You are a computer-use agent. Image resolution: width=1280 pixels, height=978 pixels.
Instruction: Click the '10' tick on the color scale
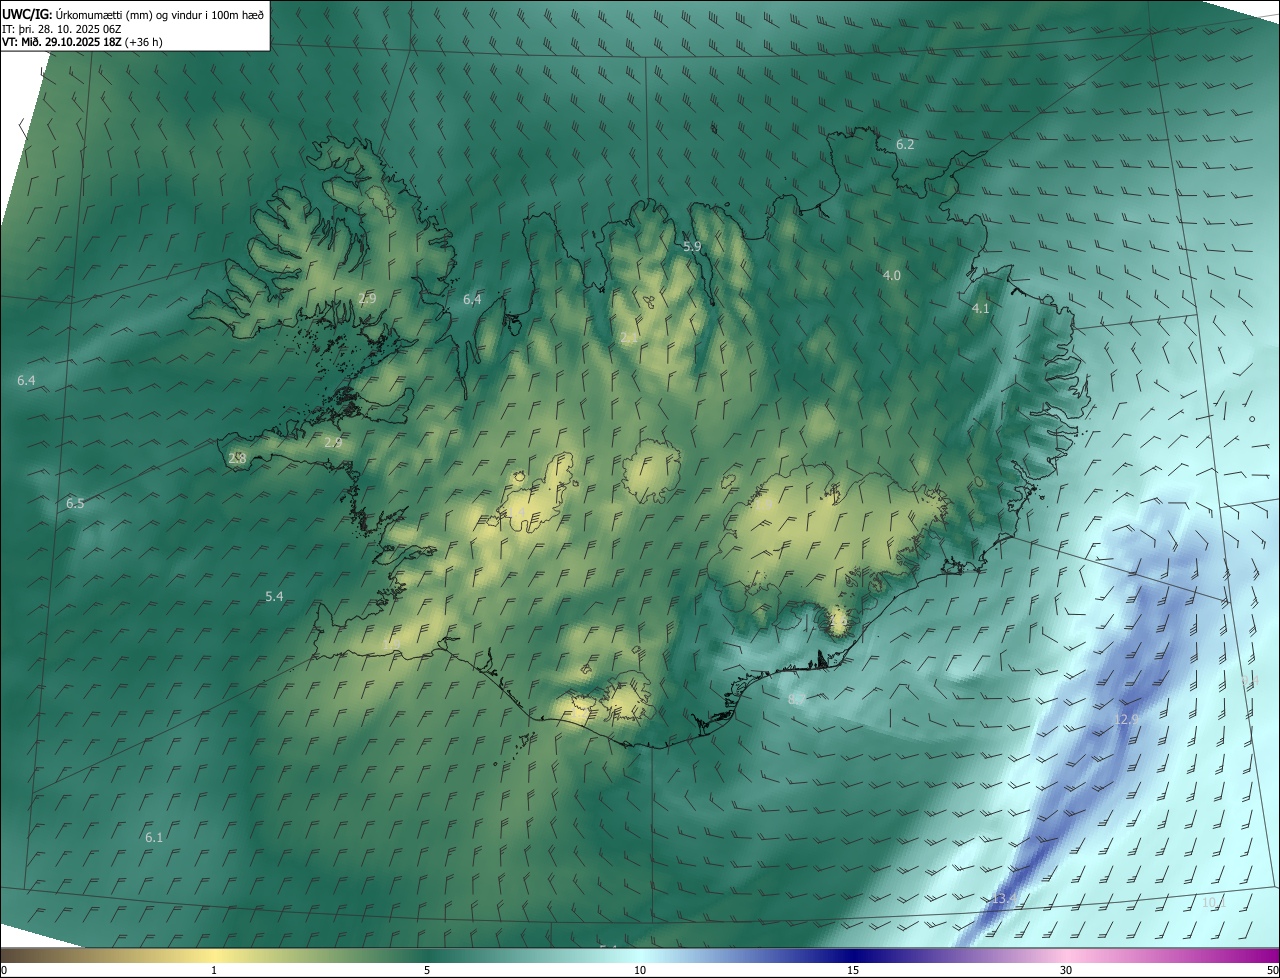pos(640,970)
